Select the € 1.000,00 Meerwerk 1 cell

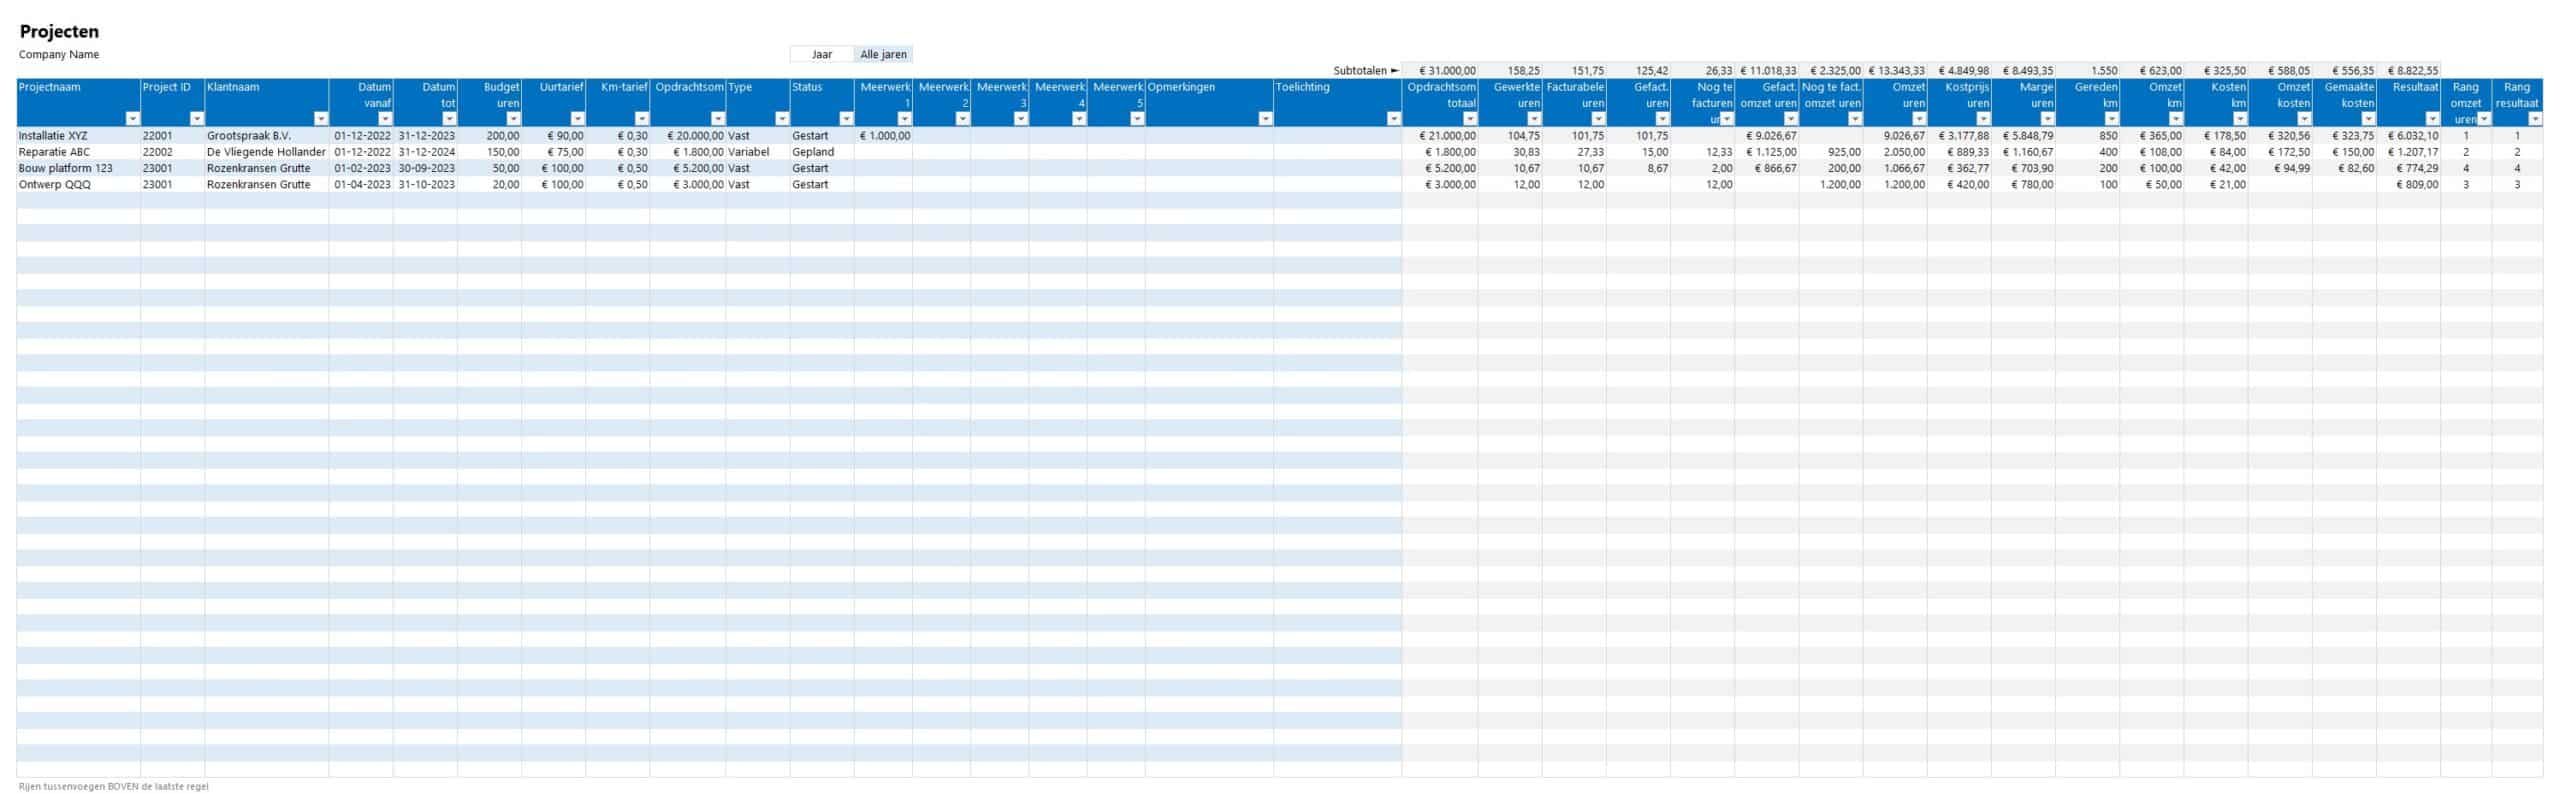[x=883, y=136]
